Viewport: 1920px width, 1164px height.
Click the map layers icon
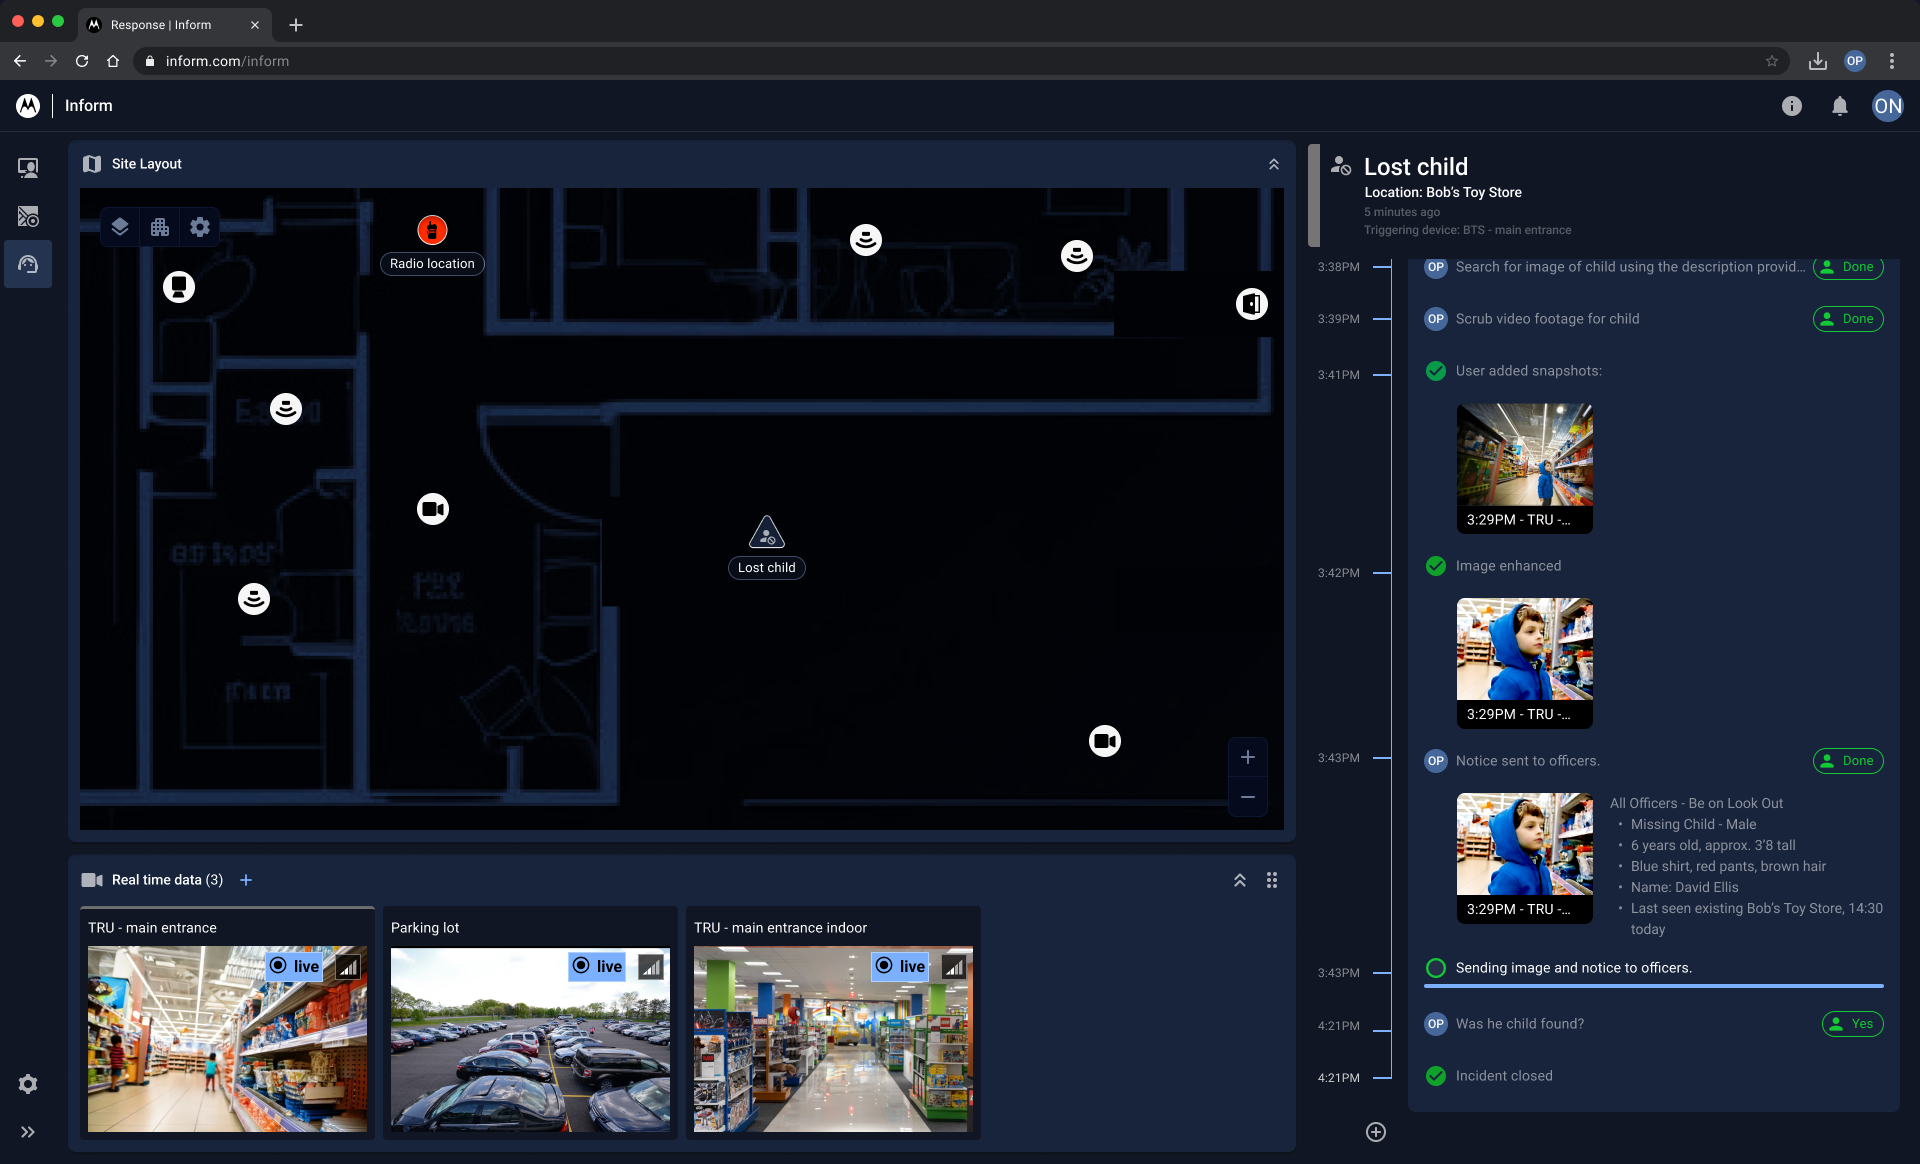pyautogui.click(x=120, y=227)
